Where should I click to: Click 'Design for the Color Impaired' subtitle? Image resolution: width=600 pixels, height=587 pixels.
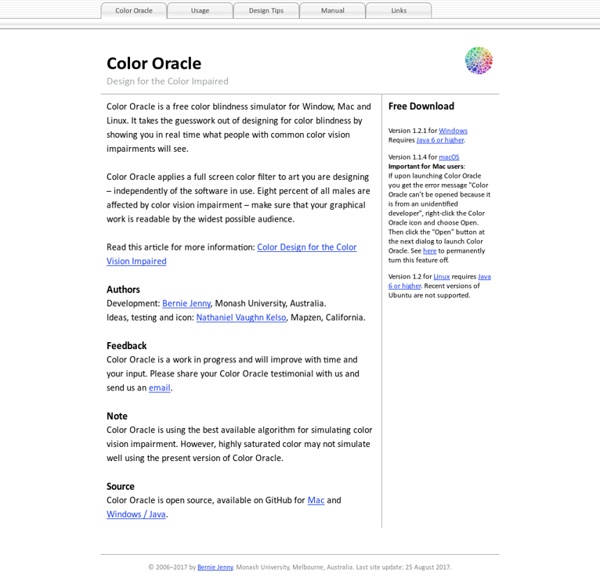click(167, 81)
